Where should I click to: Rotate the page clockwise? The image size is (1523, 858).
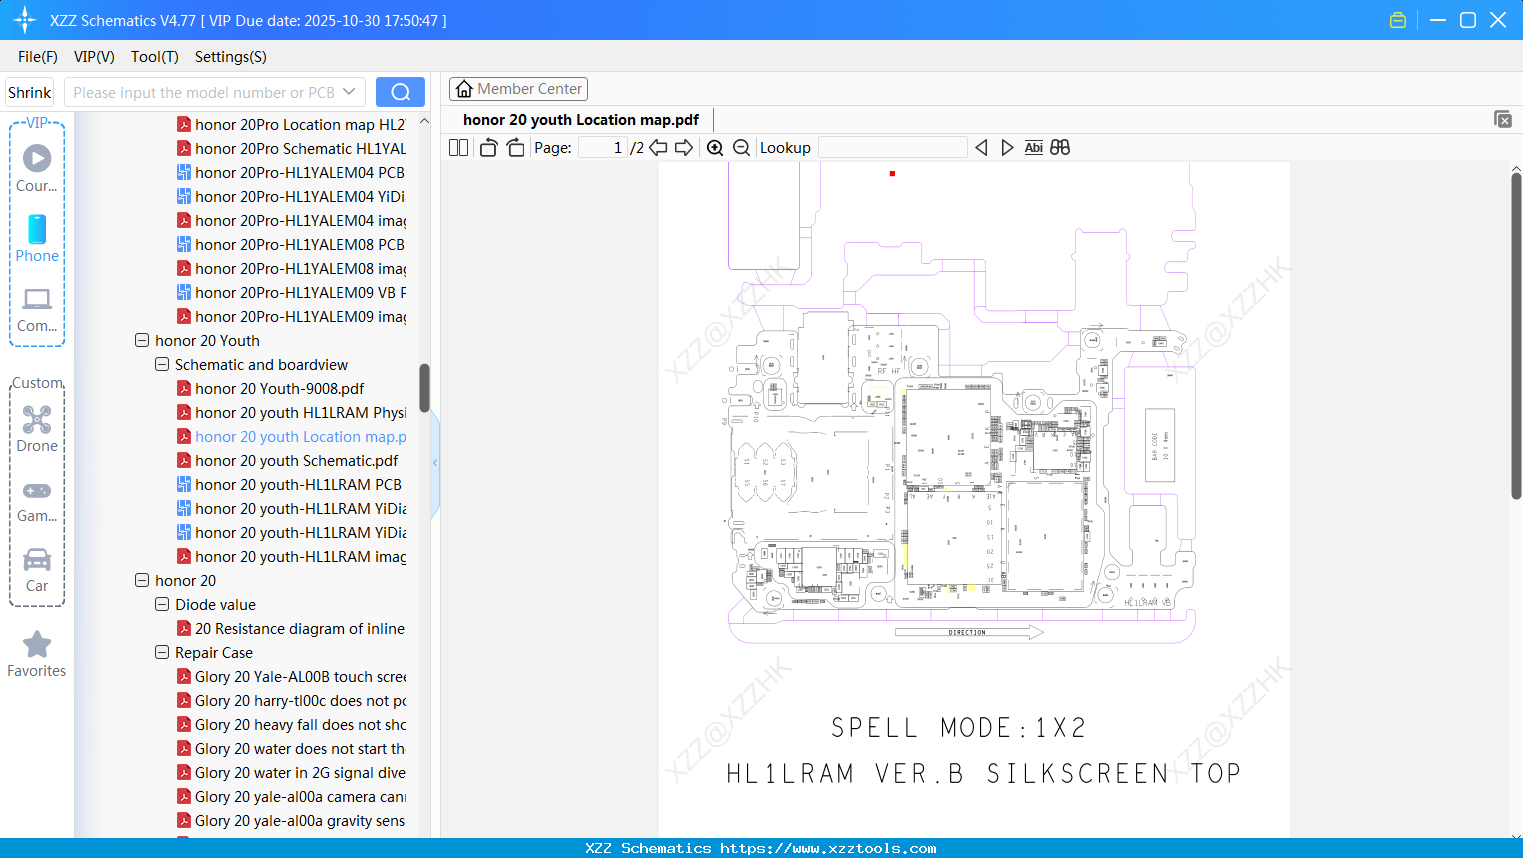click(515, 148)
